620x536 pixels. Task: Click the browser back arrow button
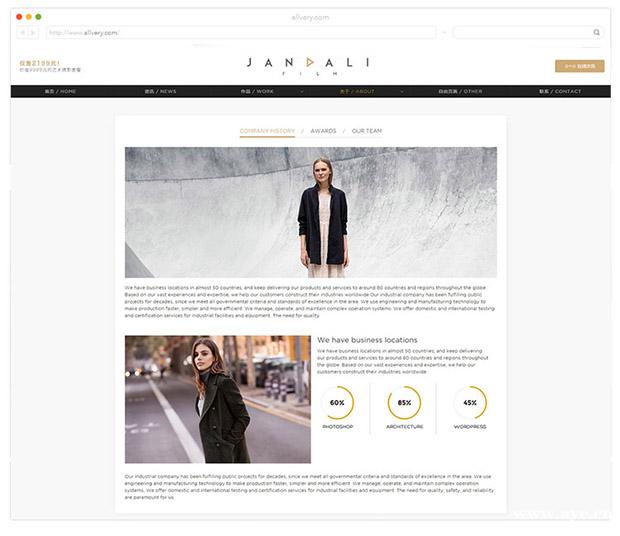[x=22, y=32]
